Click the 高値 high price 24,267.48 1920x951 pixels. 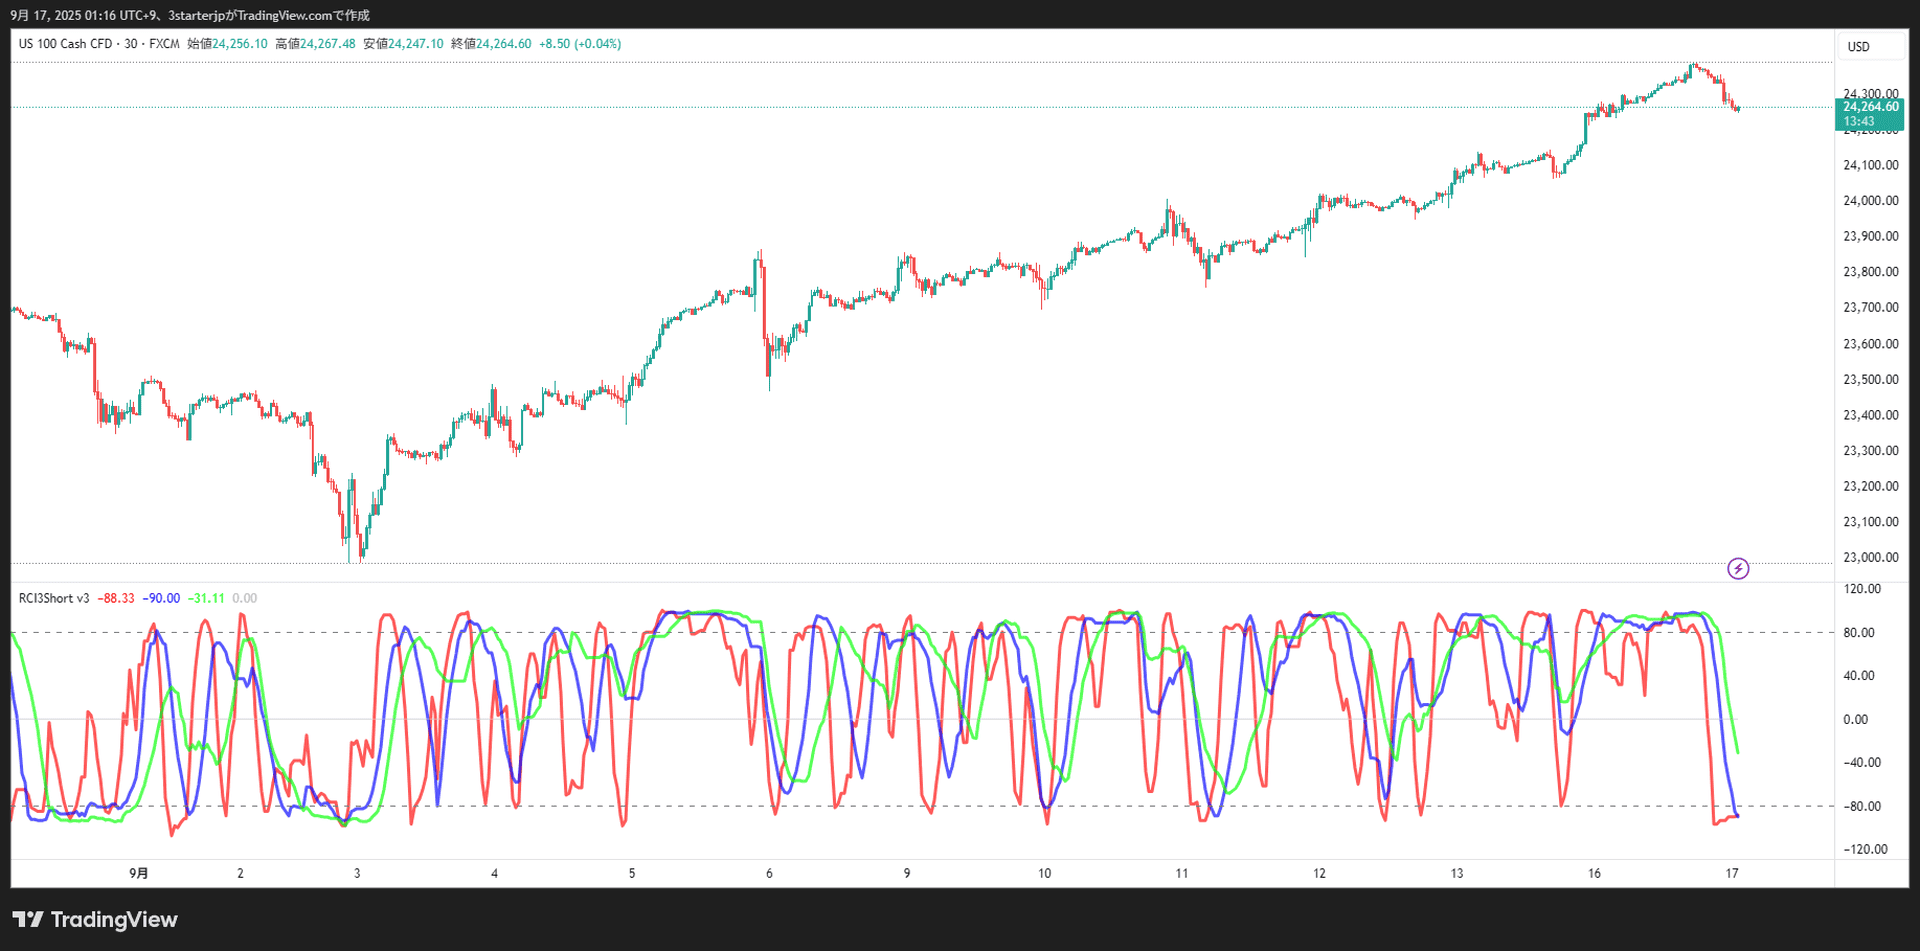(328, 44)
